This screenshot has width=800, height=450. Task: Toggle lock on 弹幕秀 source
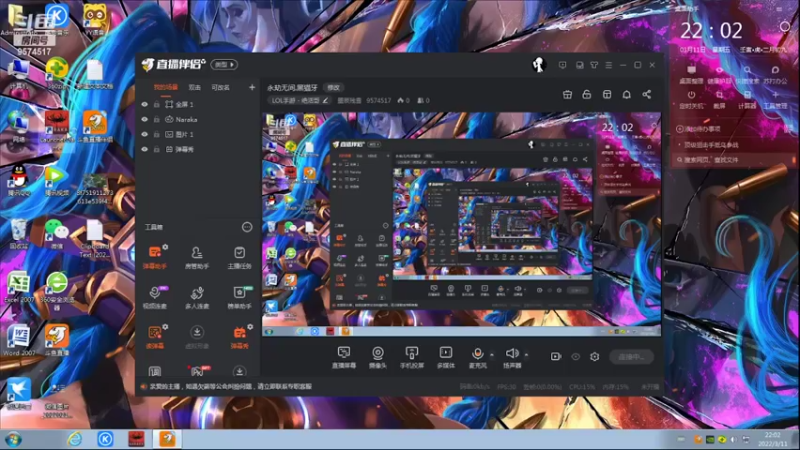[157, 149]
